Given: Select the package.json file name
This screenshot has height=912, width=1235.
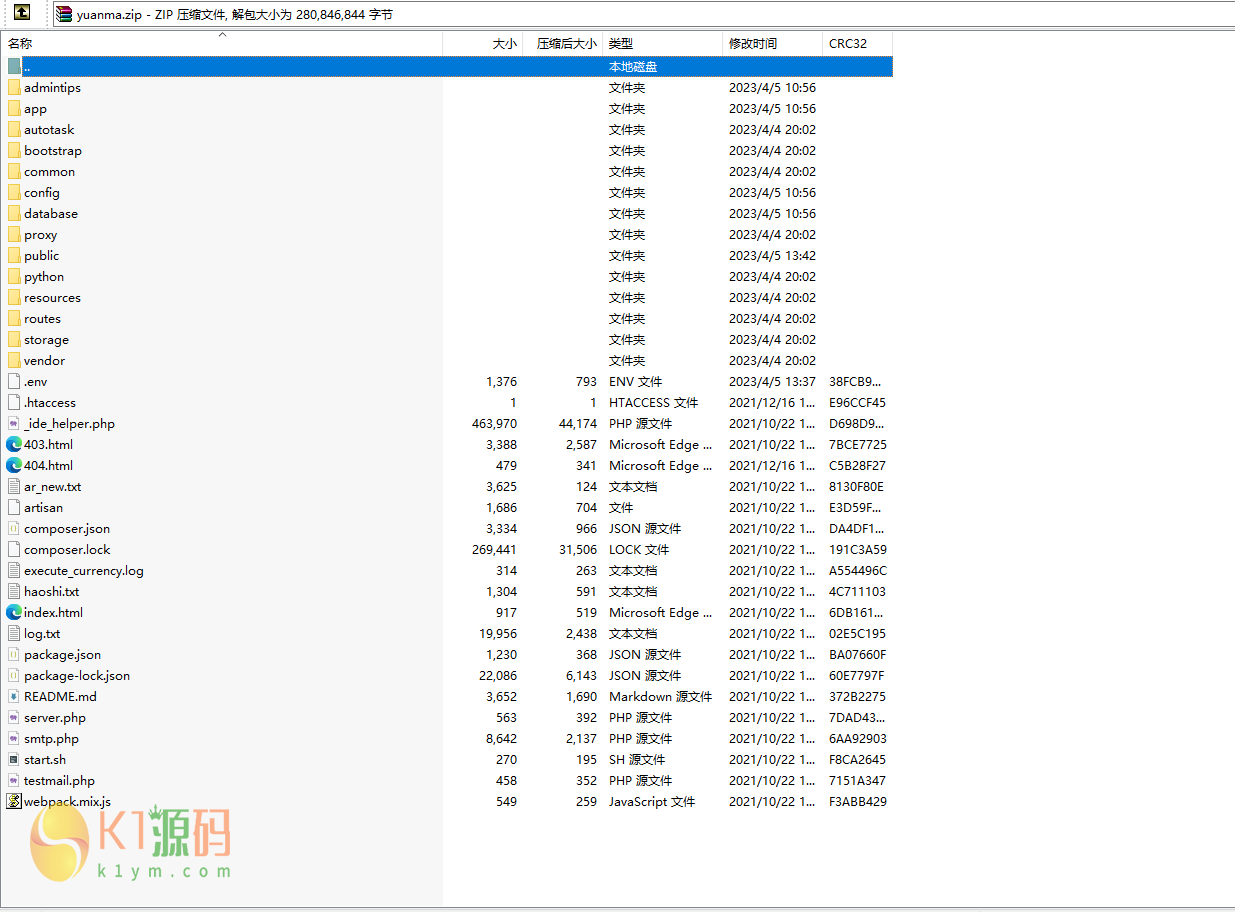Looking at the screenshot, I should (63, 654).
